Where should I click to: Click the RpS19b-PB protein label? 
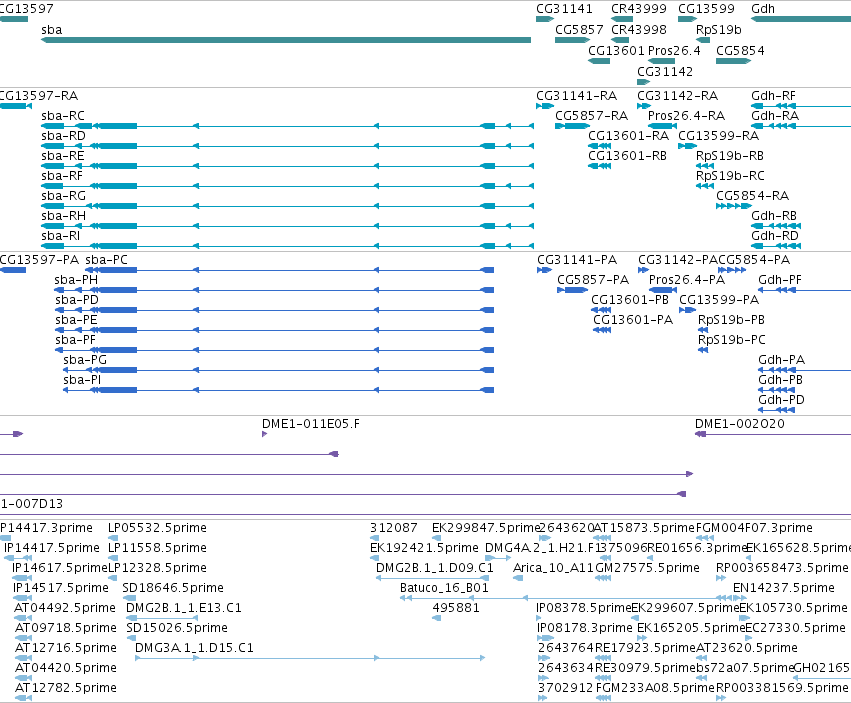click(731, 320)
